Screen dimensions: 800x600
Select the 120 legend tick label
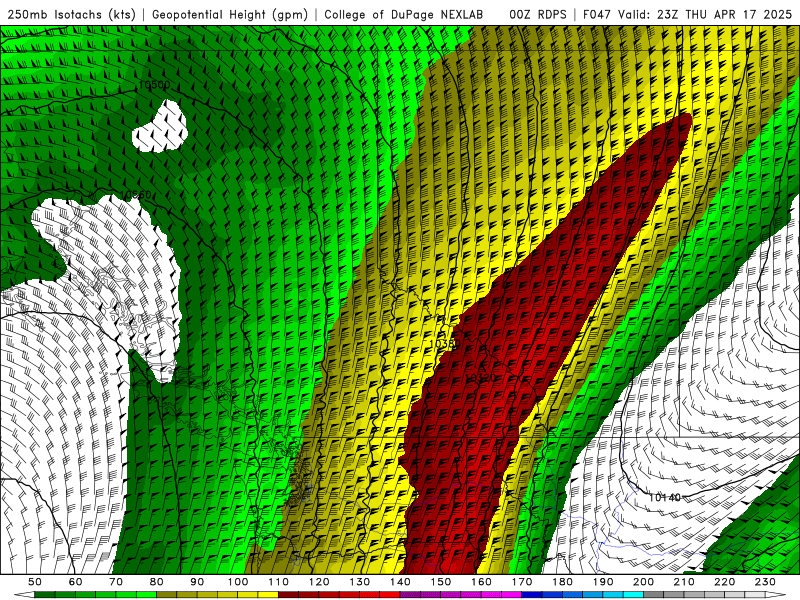click(x=319, y=582)
